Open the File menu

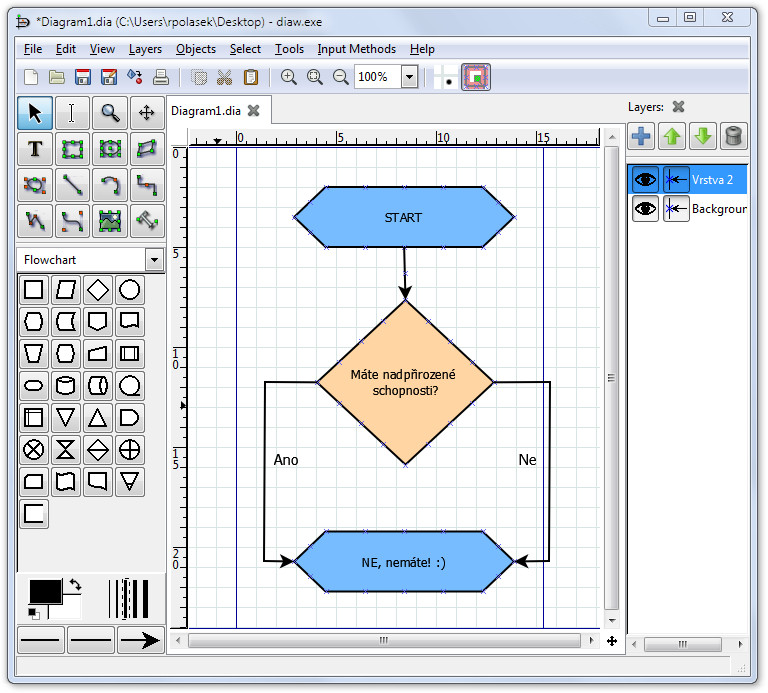(x=33, y=49)
